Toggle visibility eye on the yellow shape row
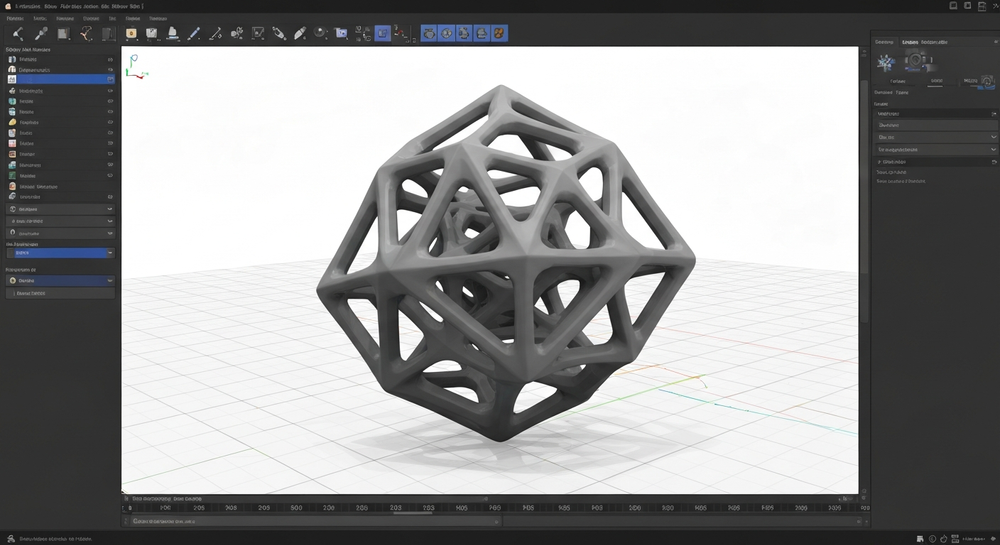 [110, 122]
